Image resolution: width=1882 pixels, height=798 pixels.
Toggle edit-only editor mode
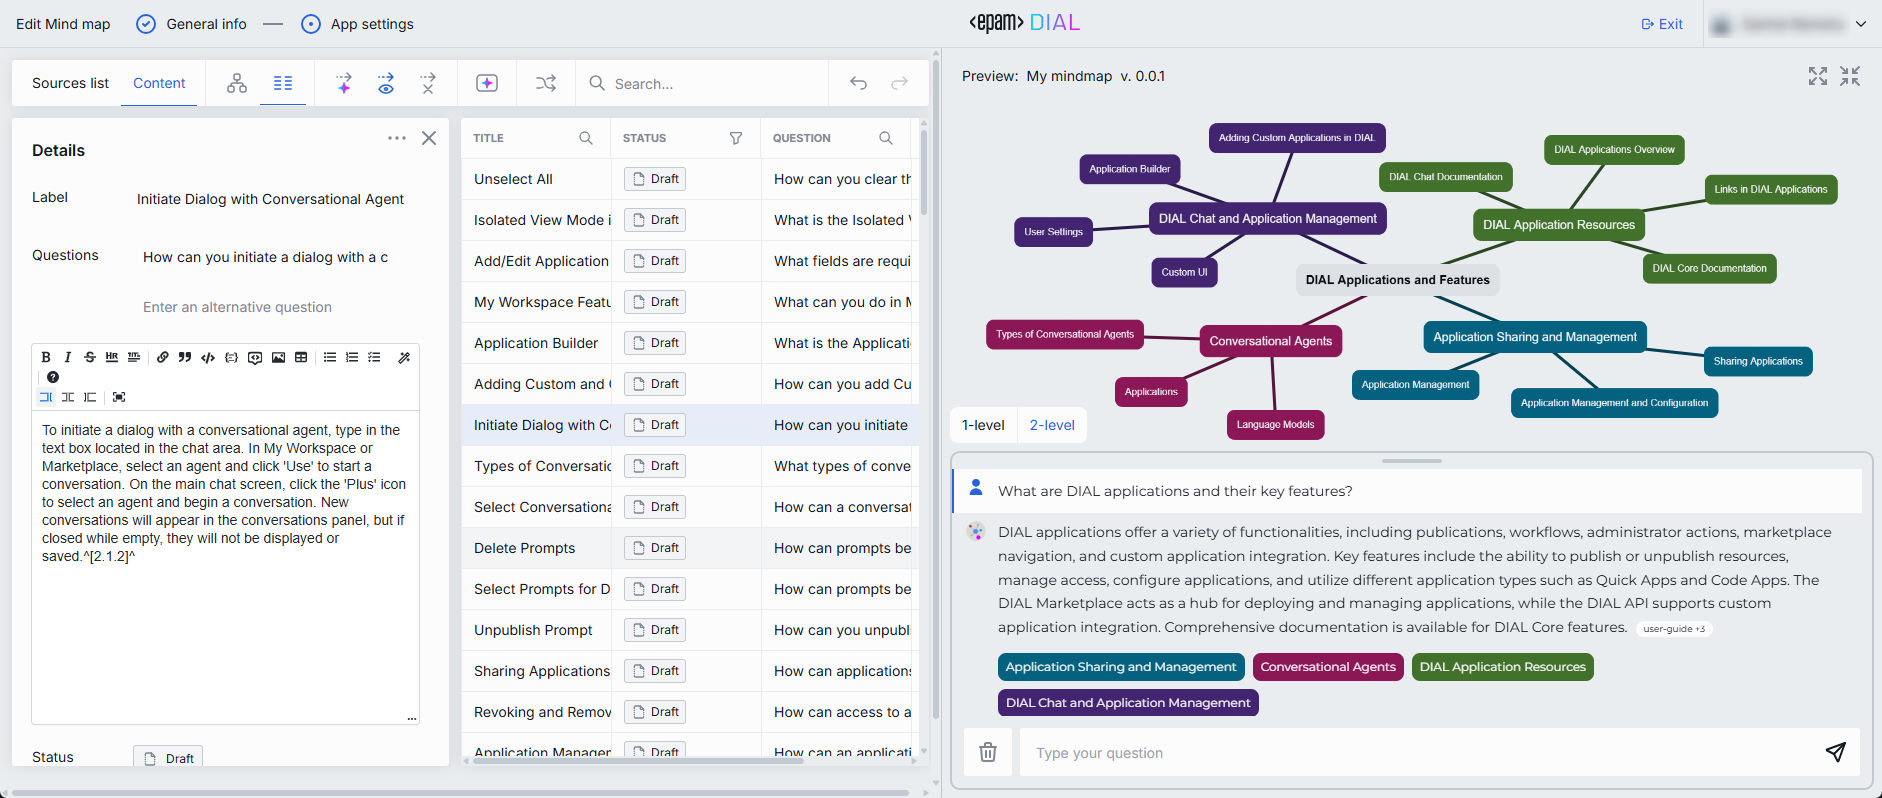click(x=46, y=397)
